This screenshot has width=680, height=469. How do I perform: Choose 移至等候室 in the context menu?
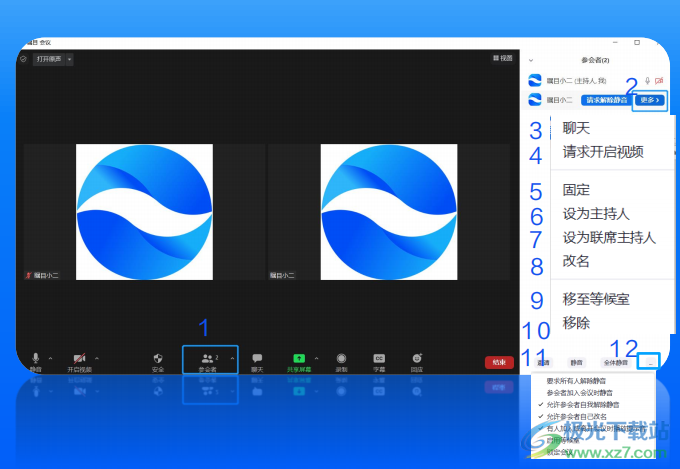tap(596, 299)
